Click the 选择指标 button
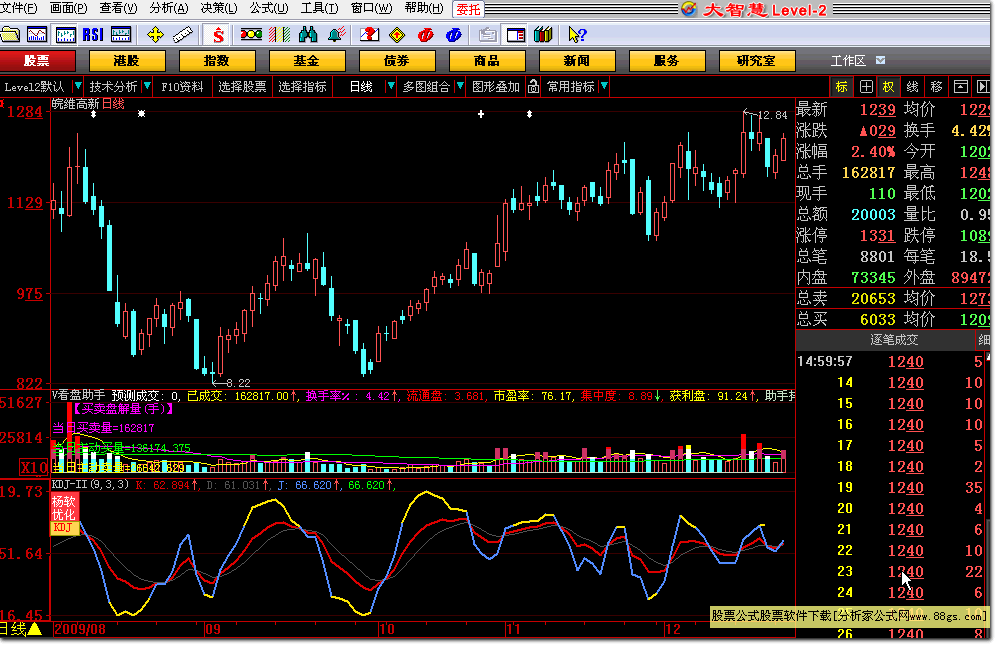This screenshot has height=645, width=997. [x=303, y=87]
